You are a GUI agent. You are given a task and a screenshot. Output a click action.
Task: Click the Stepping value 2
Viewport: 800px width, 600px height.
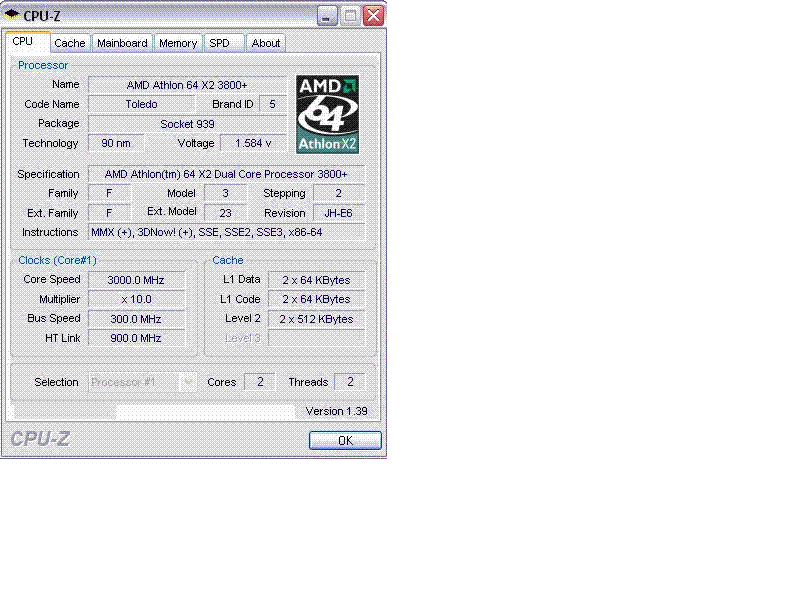pyautogui.click(x=339, y=193)
